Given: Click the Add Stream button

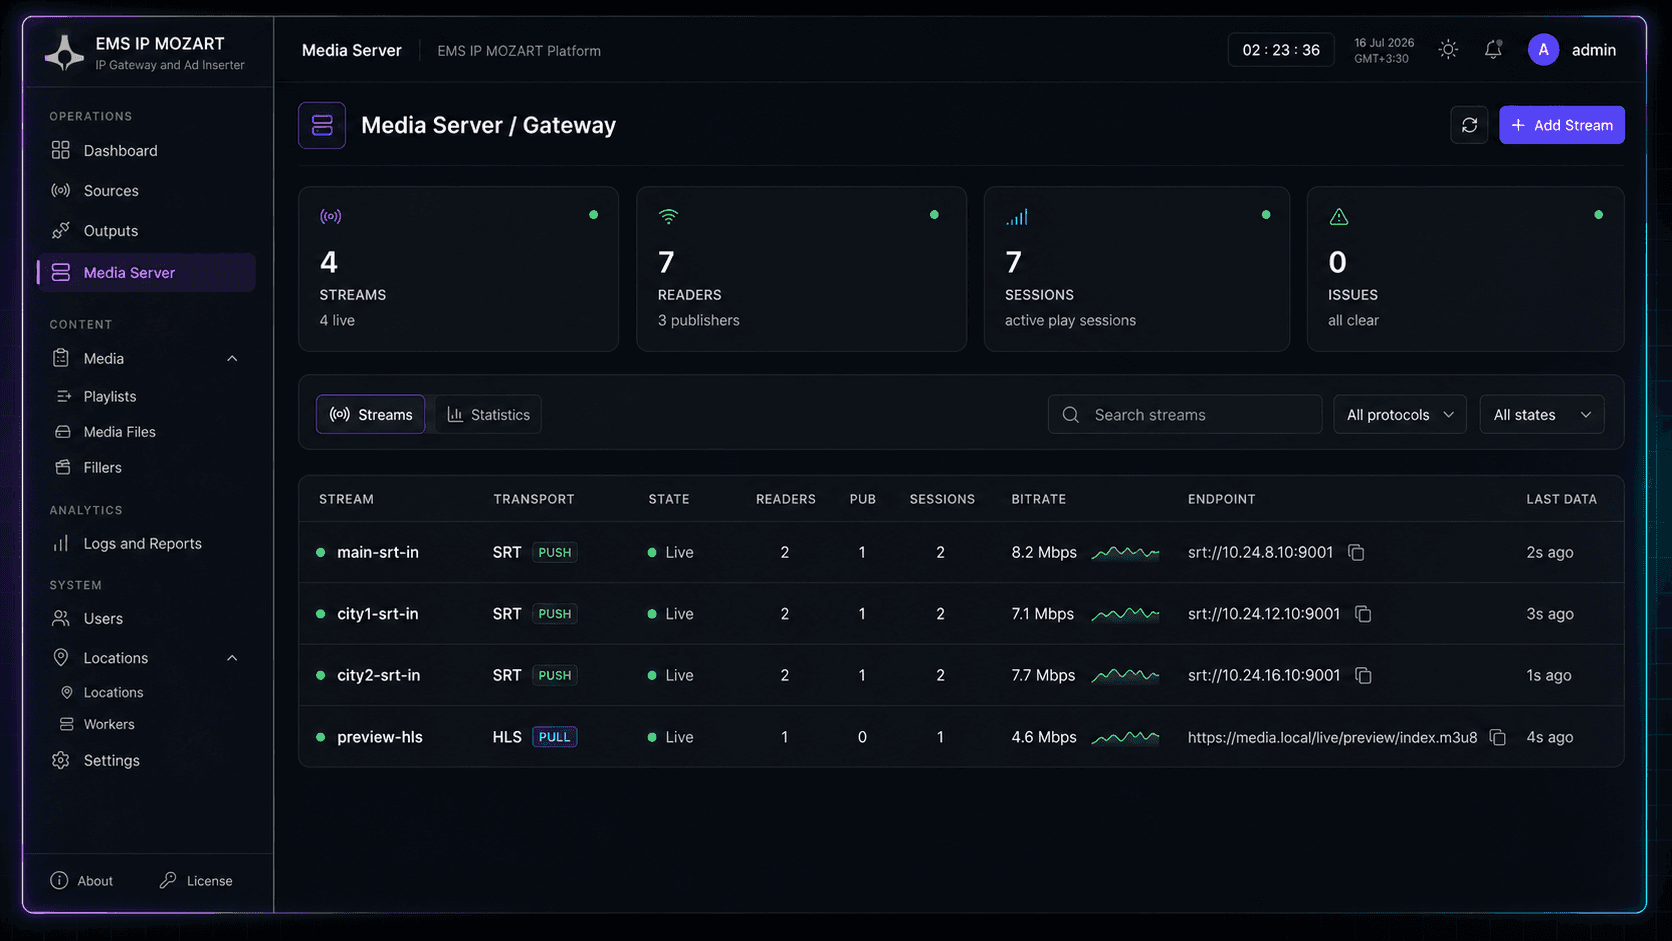Looking at the screenshot, I should 1561,125.
